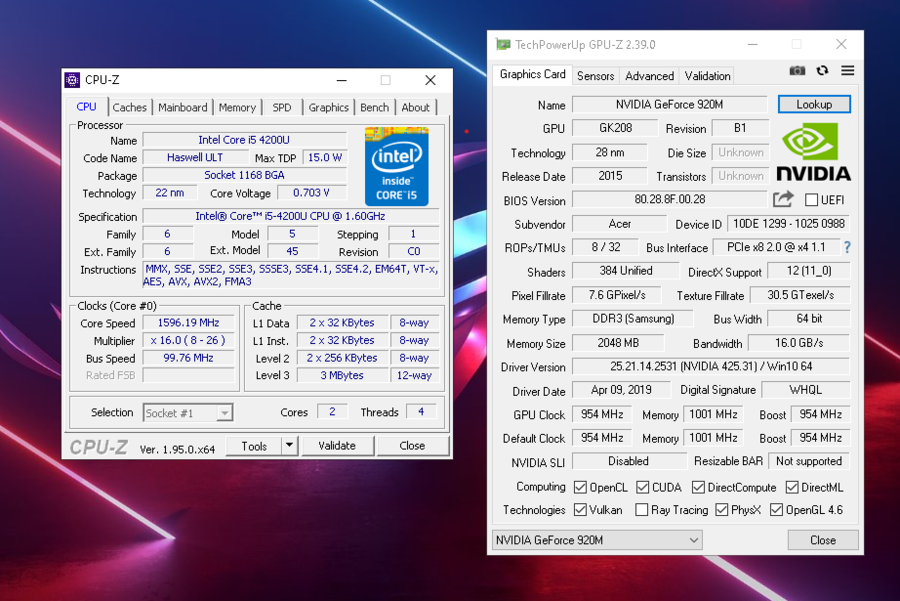Click the Intel Core i5 logo
The image size is (900, 601).
coord(396,165)
